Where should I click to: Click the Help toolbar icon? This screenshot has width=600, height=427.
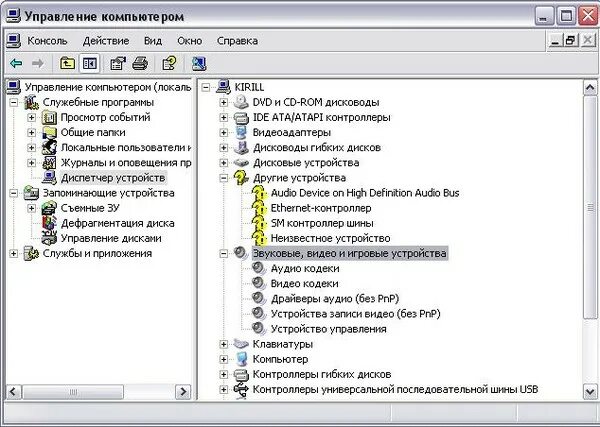[x=170, y=63]
